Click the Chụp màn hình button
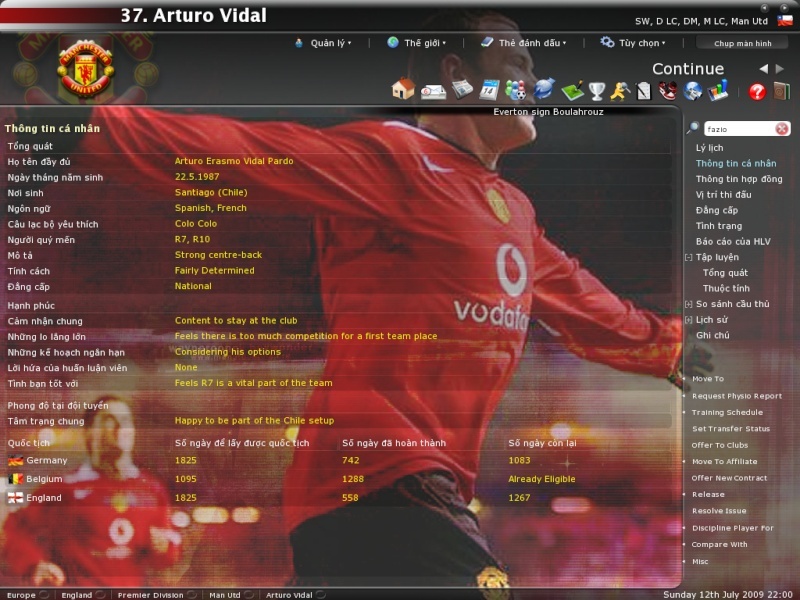The height and width of the screenshot is (600, 800). [742, 43]
